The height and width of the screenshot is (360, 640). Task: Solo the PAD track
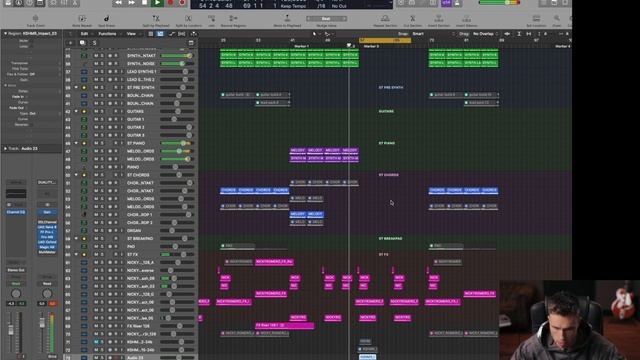pyautogui.click(x=102, y=247)
